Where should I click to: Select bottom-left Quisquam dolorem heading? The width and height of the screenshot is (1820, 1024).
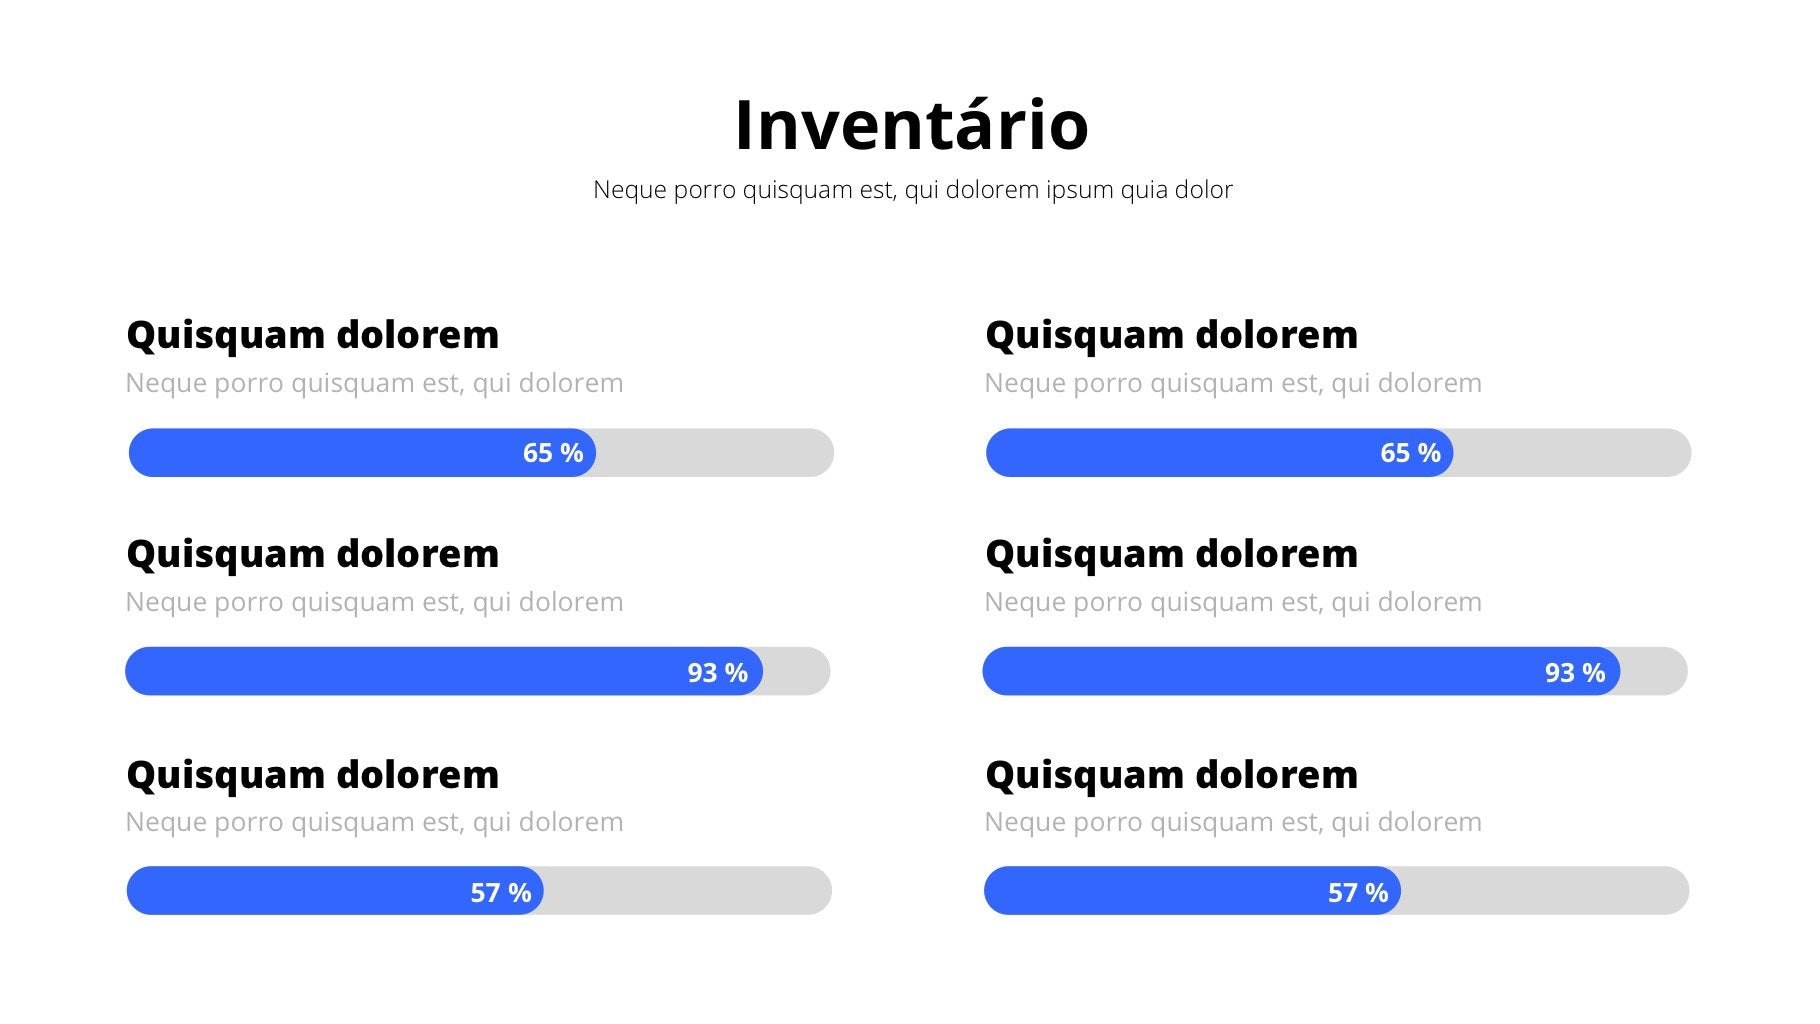(312, 775)
